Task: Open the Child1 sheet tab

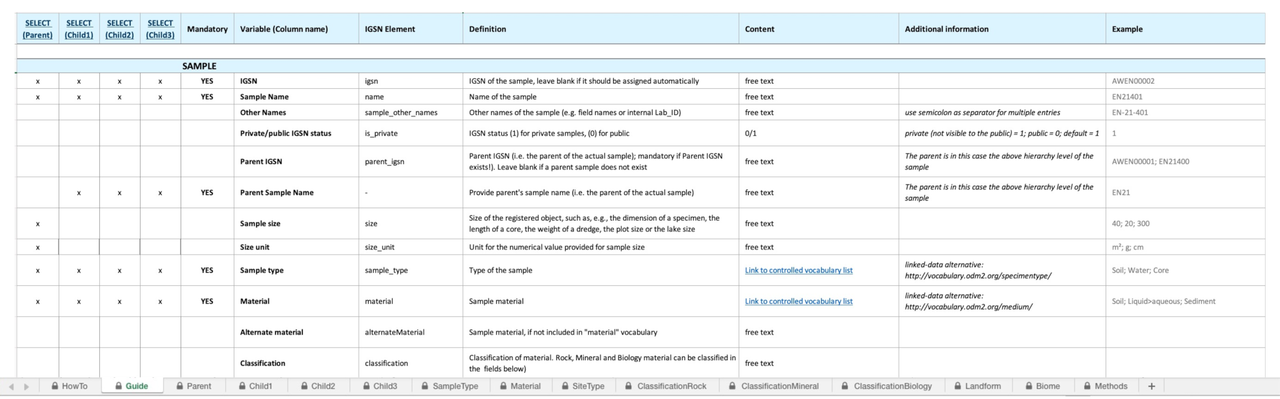Action: tap(255, 386)
